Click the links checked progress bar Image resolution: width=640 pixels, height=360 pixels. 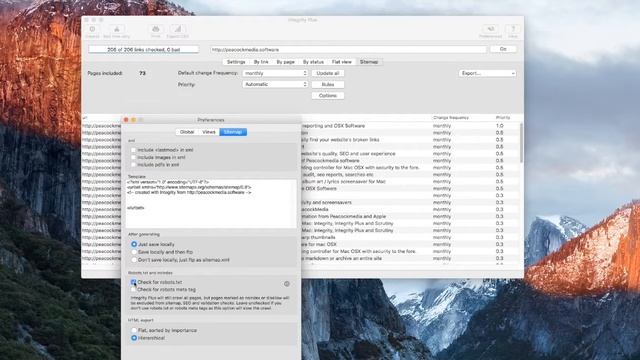pos(144,49)
